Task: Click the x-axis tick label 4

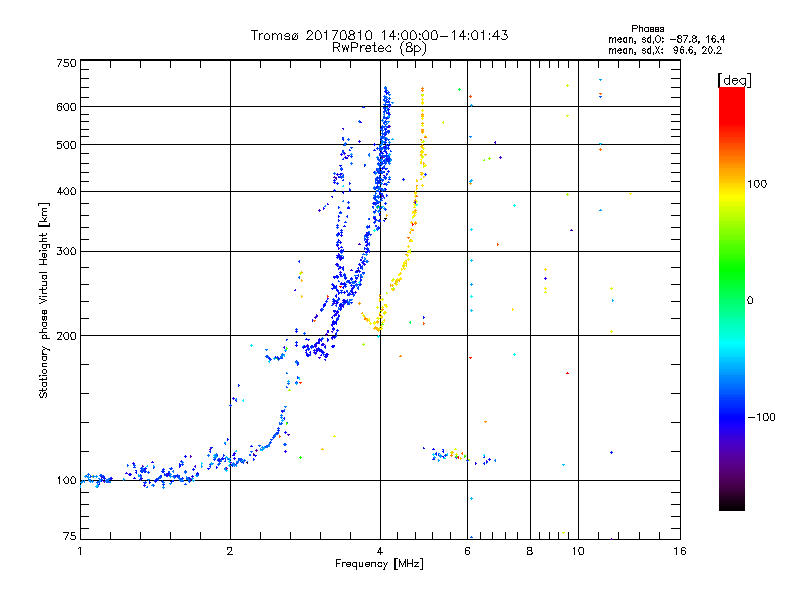Action: [380, 551]
